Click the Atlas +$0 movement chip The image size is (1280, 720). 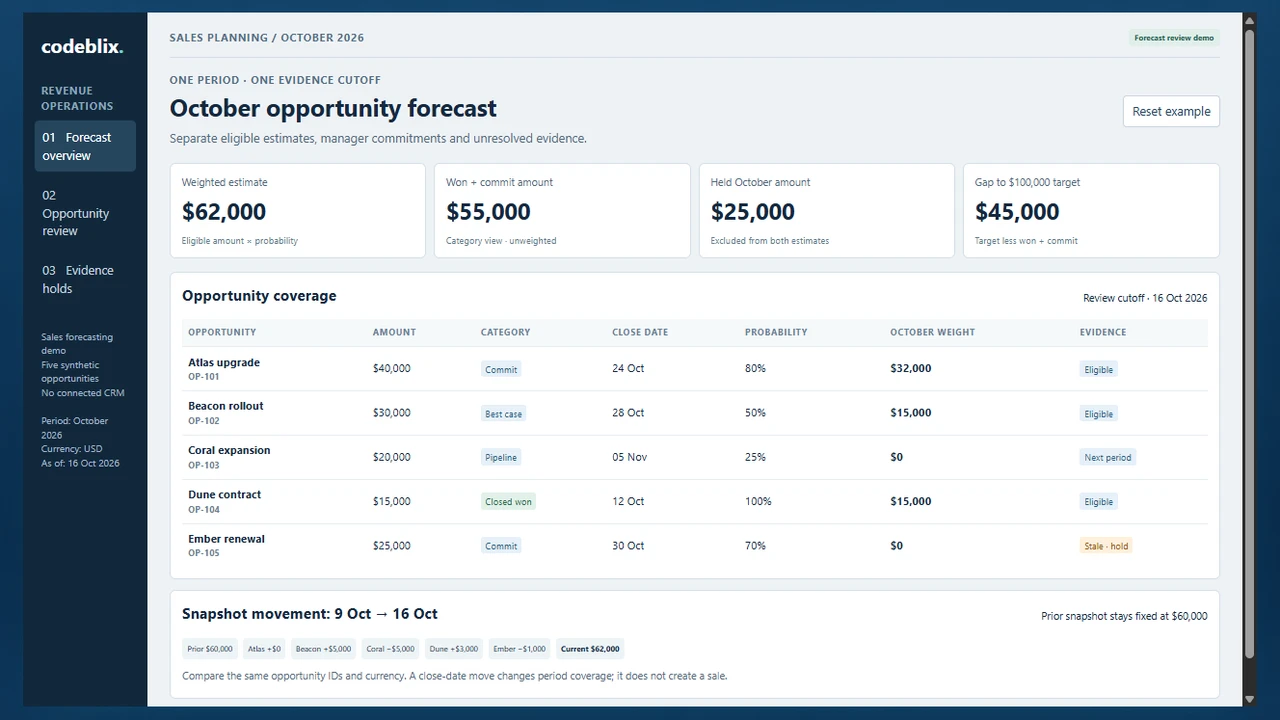[x=264, y=649]
